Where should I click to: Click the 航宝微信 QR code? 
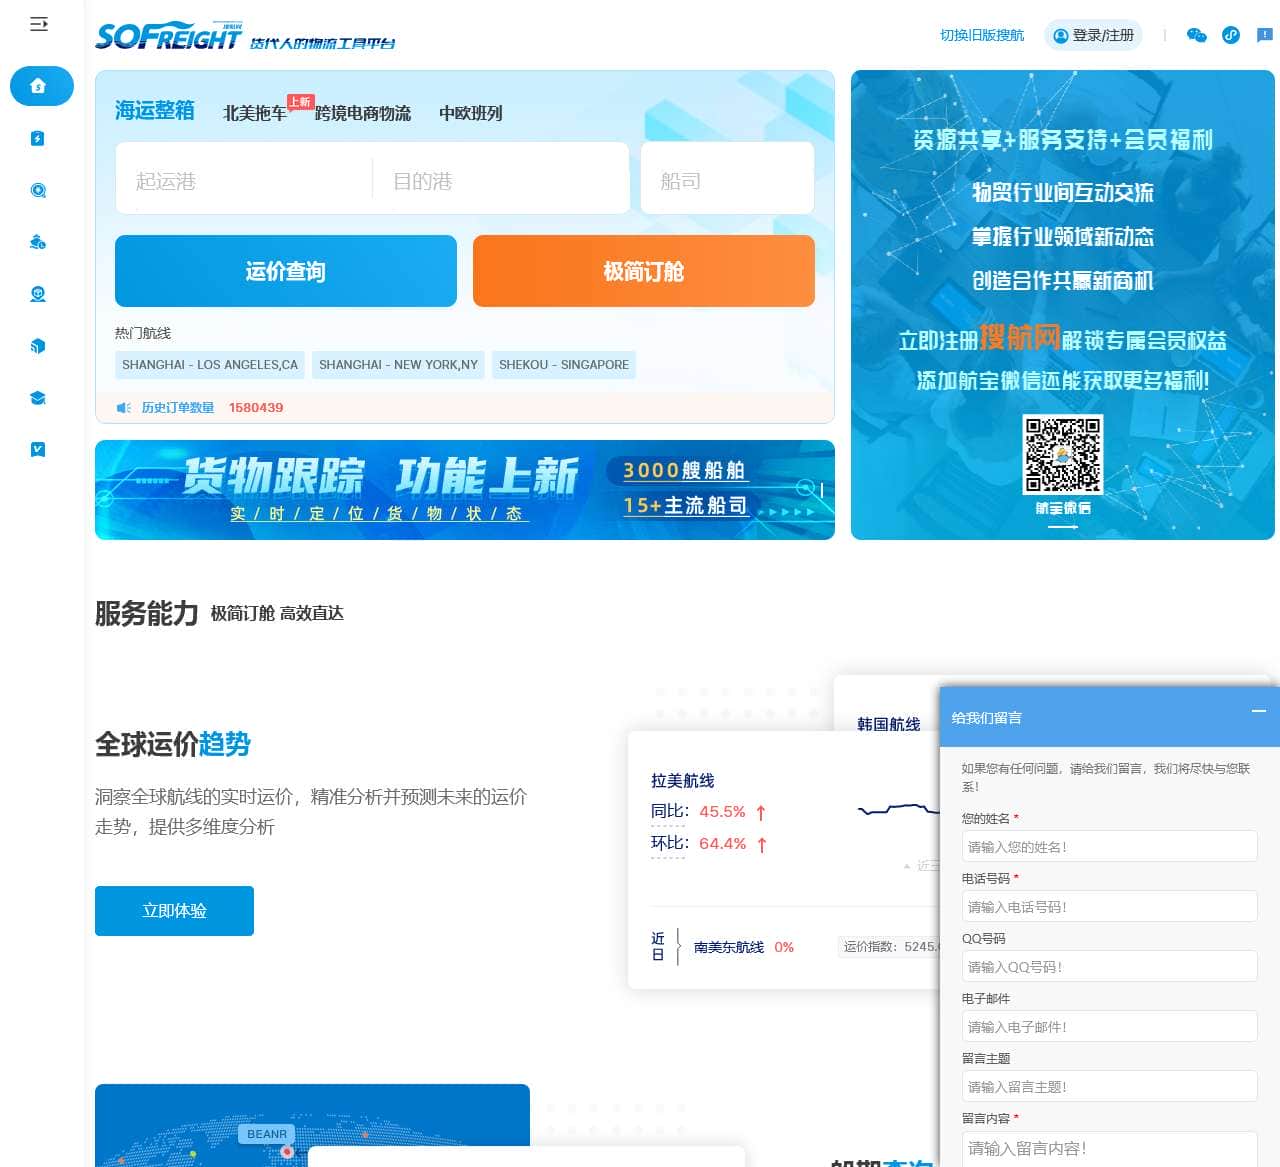point(1062,455)
